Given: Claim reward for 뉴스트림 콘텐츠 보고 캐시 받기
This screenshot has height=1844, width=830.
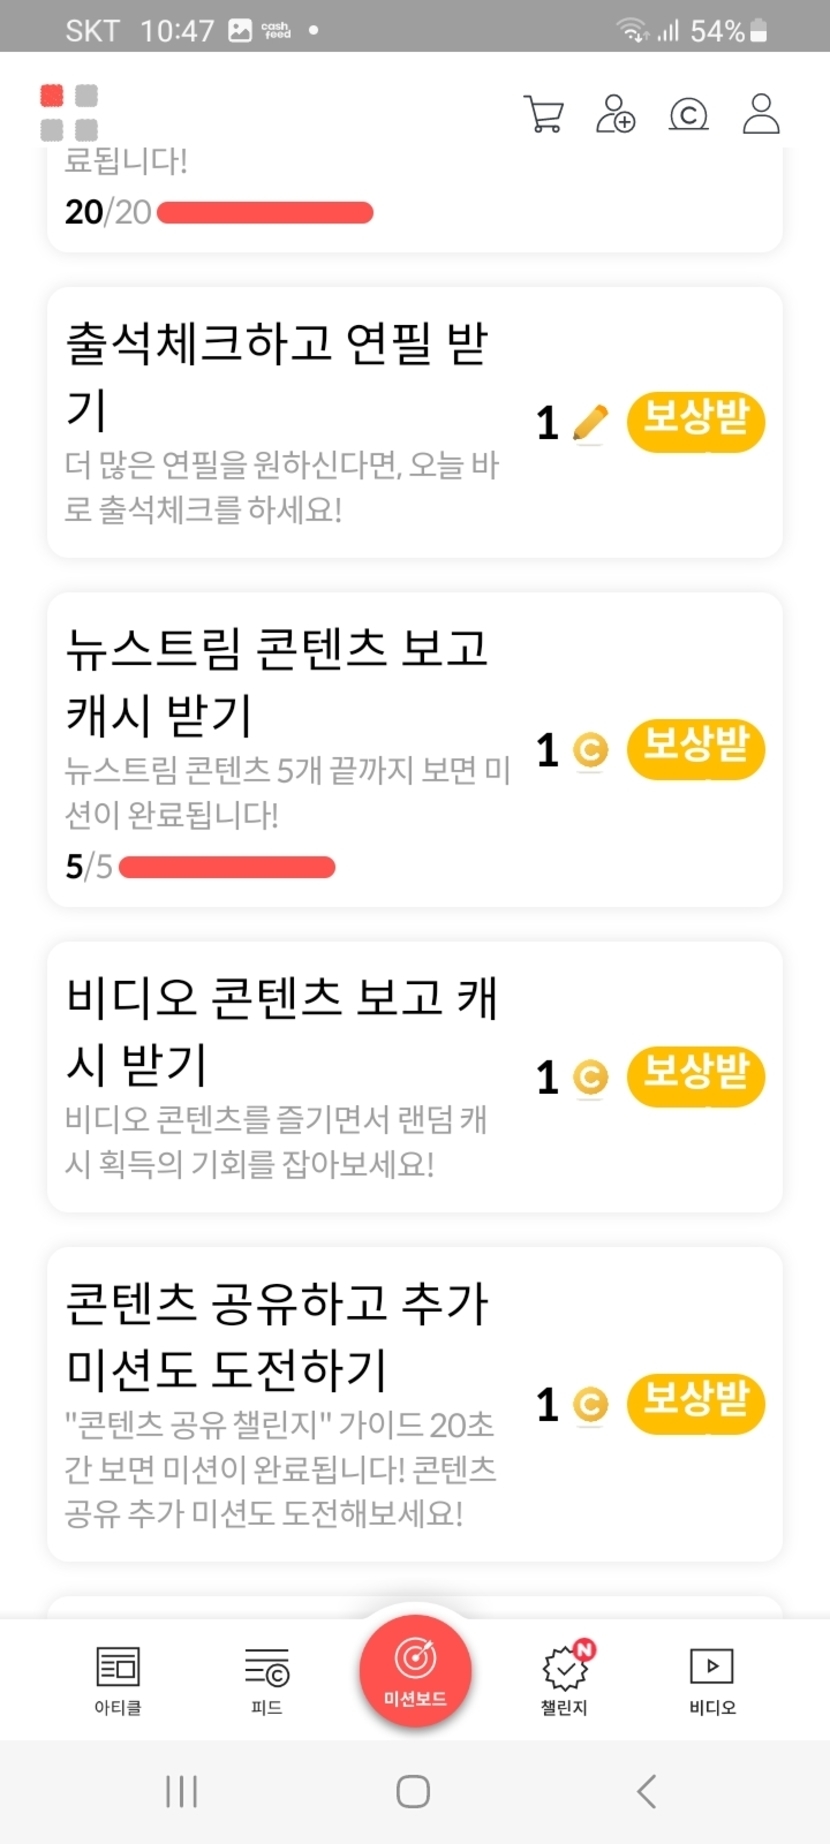Looking at the screenshot, I should (696, 749).
